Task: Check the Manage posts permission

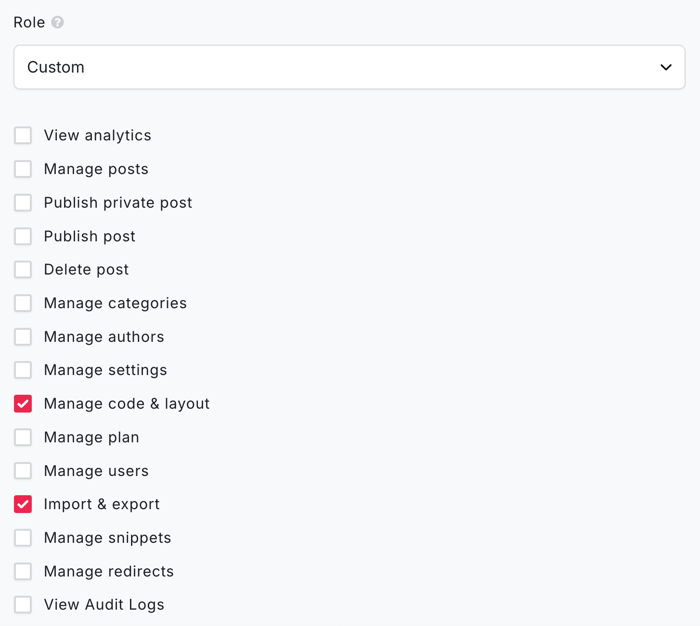Action: [23, 169]
